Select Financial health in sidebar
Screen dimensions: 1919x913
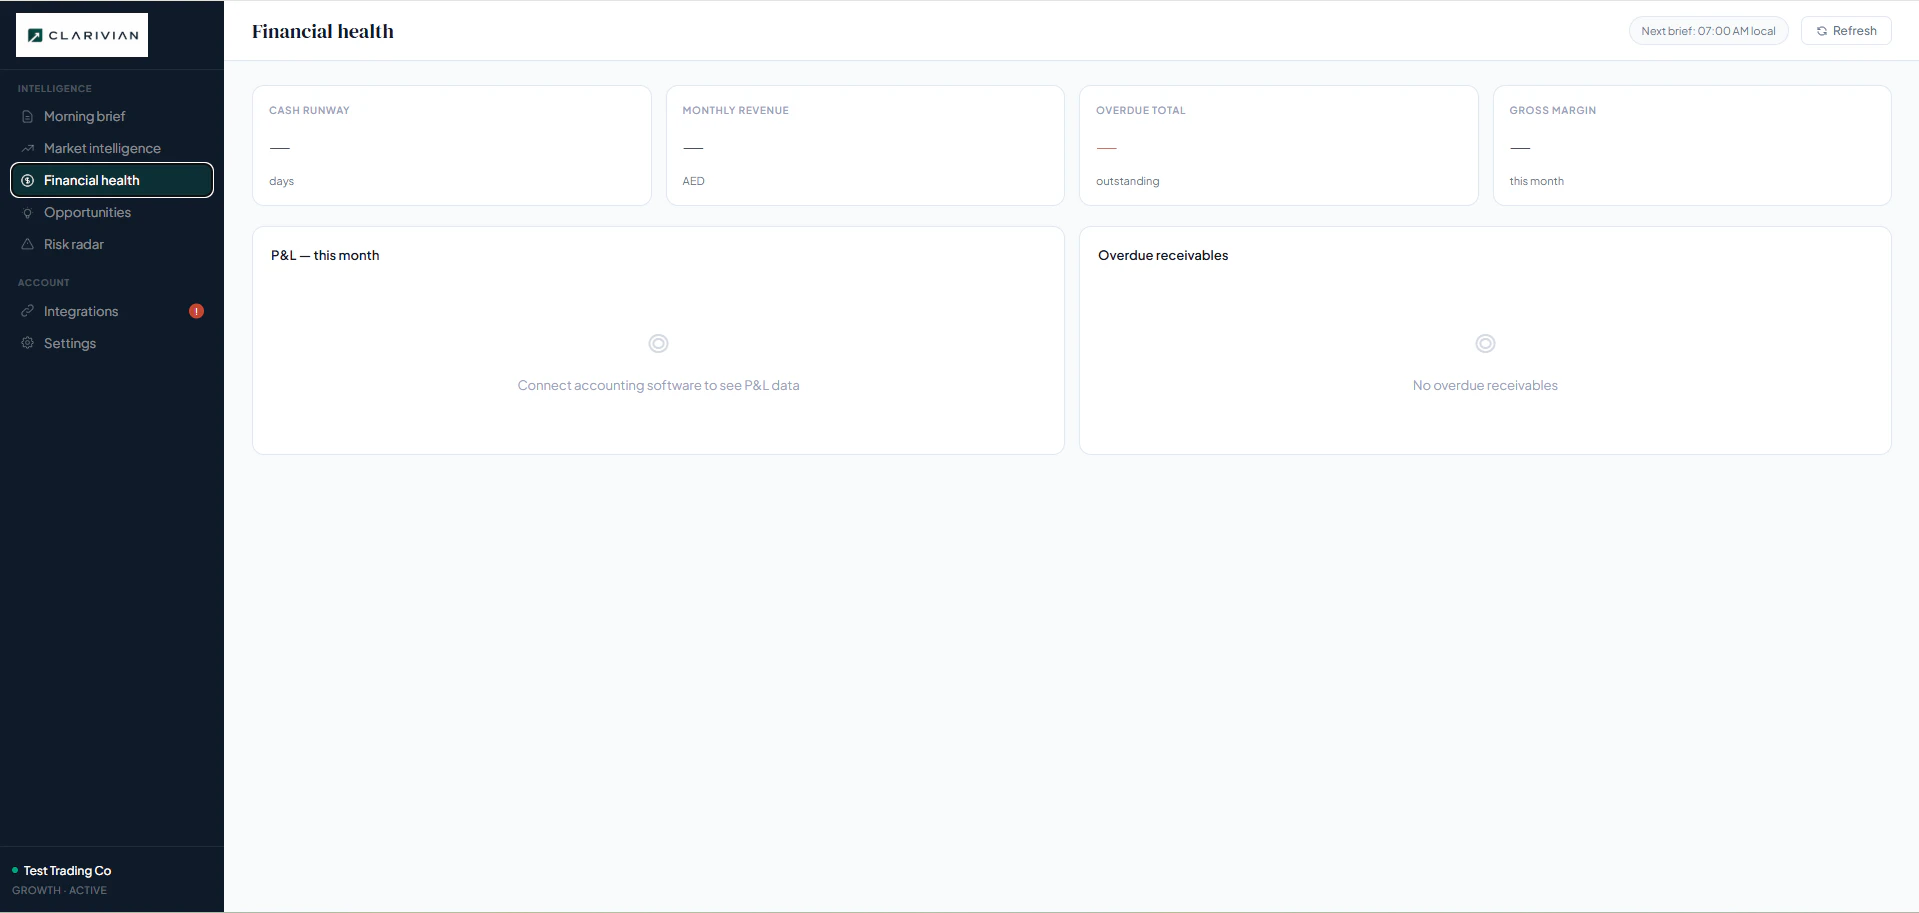pos(112,180)
